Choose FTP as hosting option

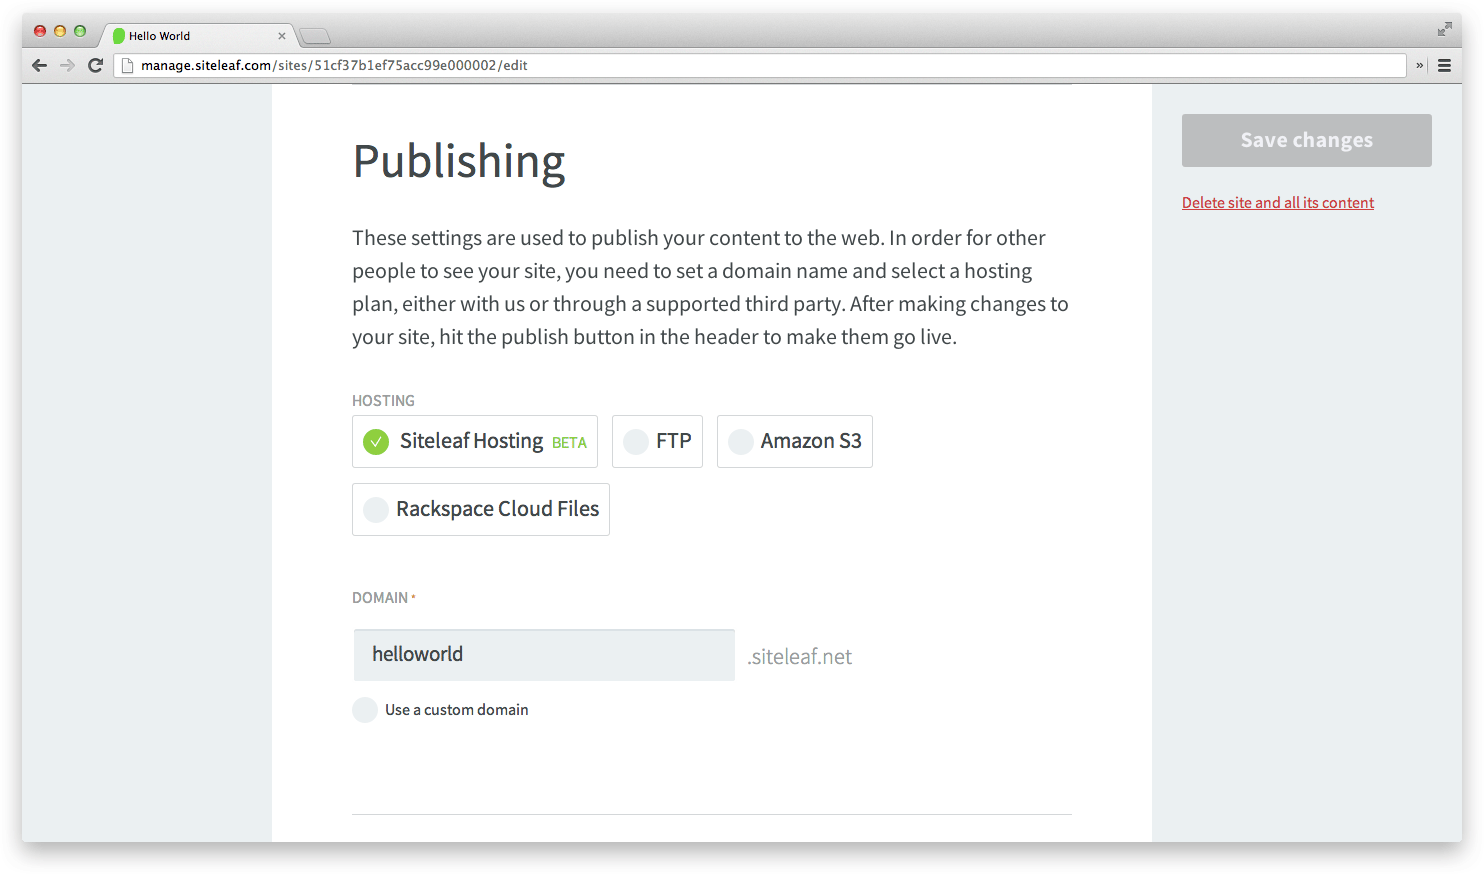[657, 441]
